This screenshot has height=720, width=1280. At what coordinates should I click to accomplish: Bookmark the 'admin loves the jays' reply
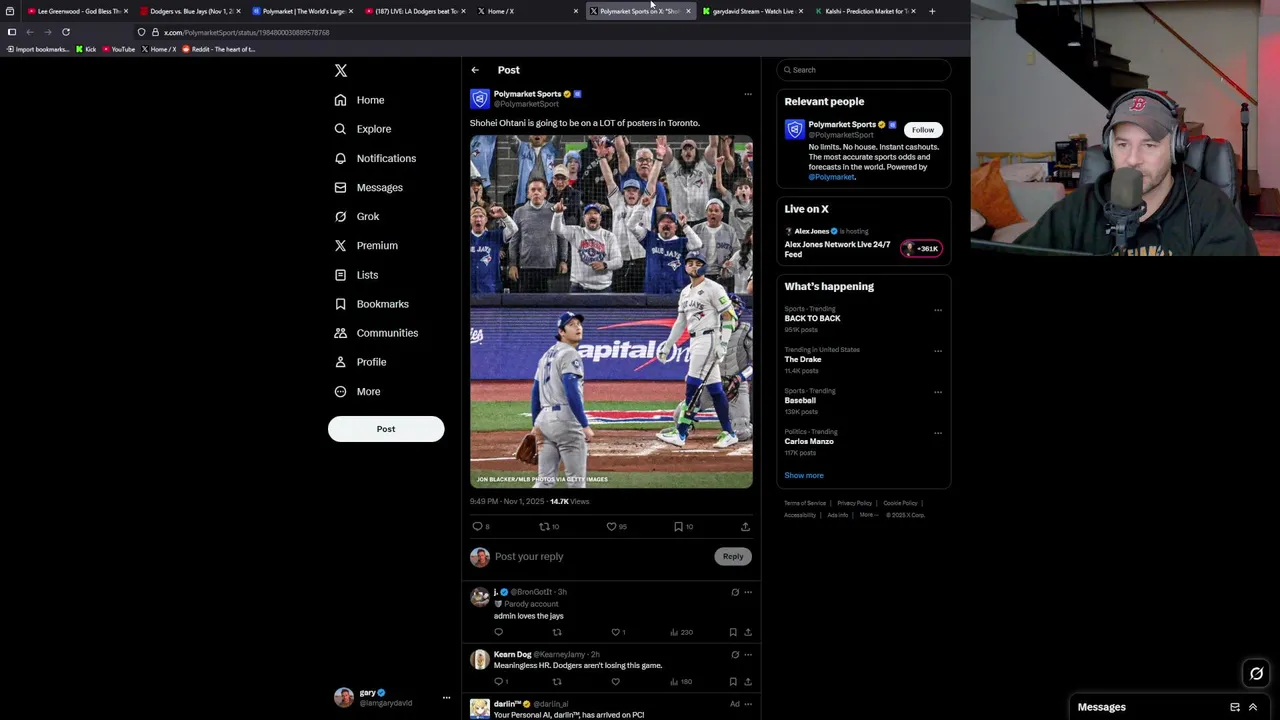tap(733, 632)
